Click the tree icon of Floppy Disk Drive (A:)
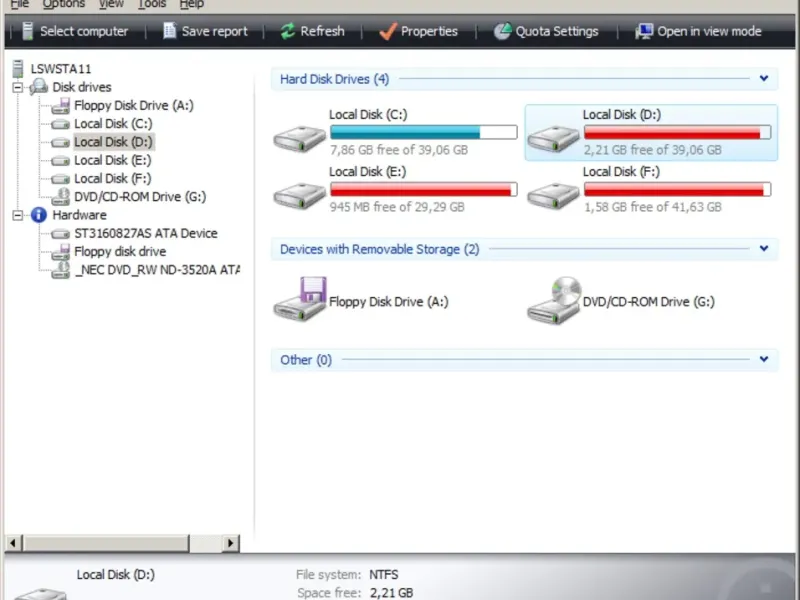Viewport: 800px width, 600px height. coord(61,106)
